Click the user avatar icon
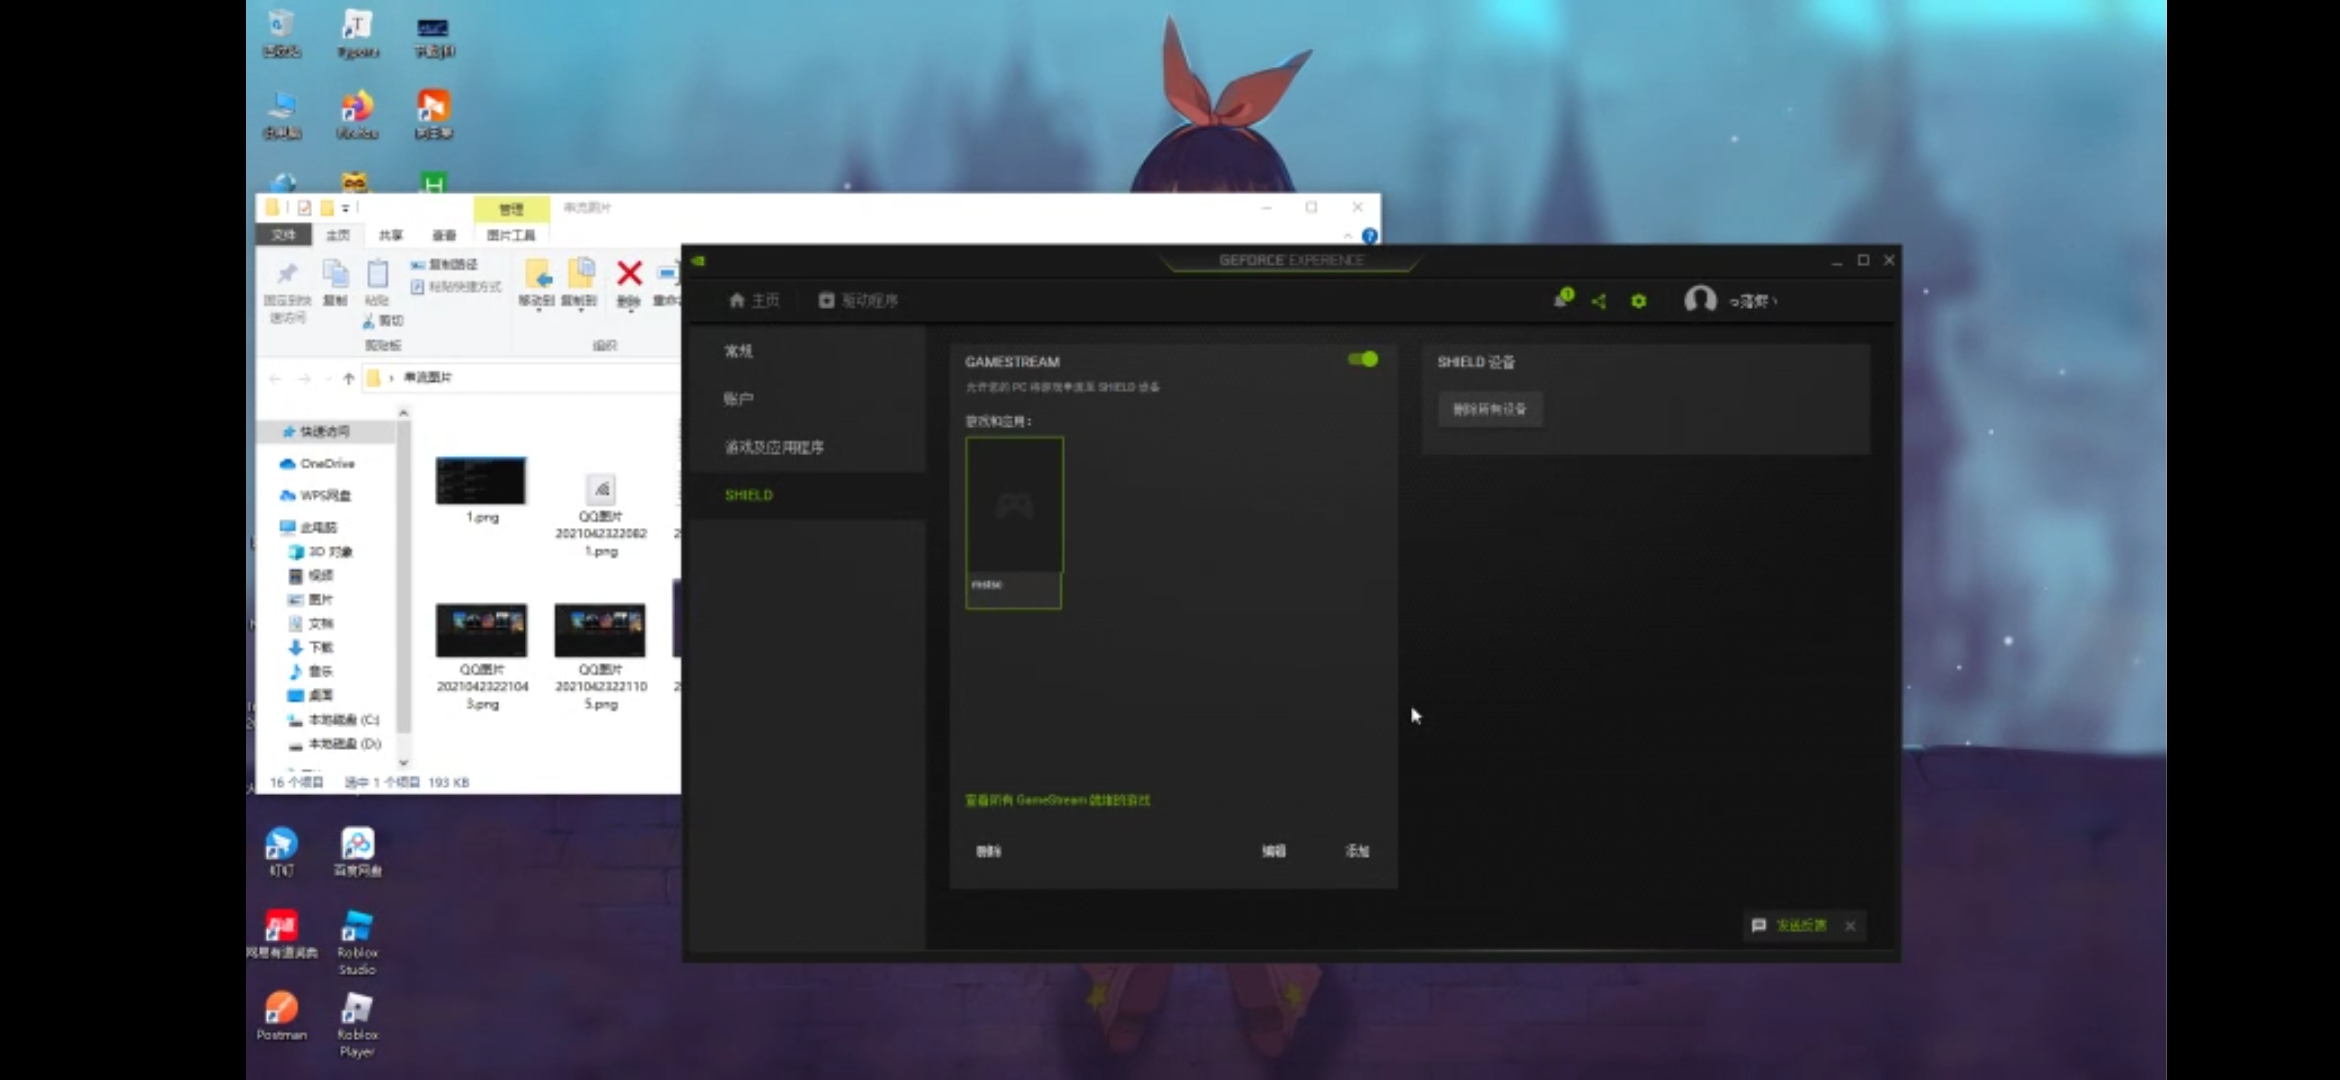This screenshot has width=2340, height=1080. pos(1699,300)
